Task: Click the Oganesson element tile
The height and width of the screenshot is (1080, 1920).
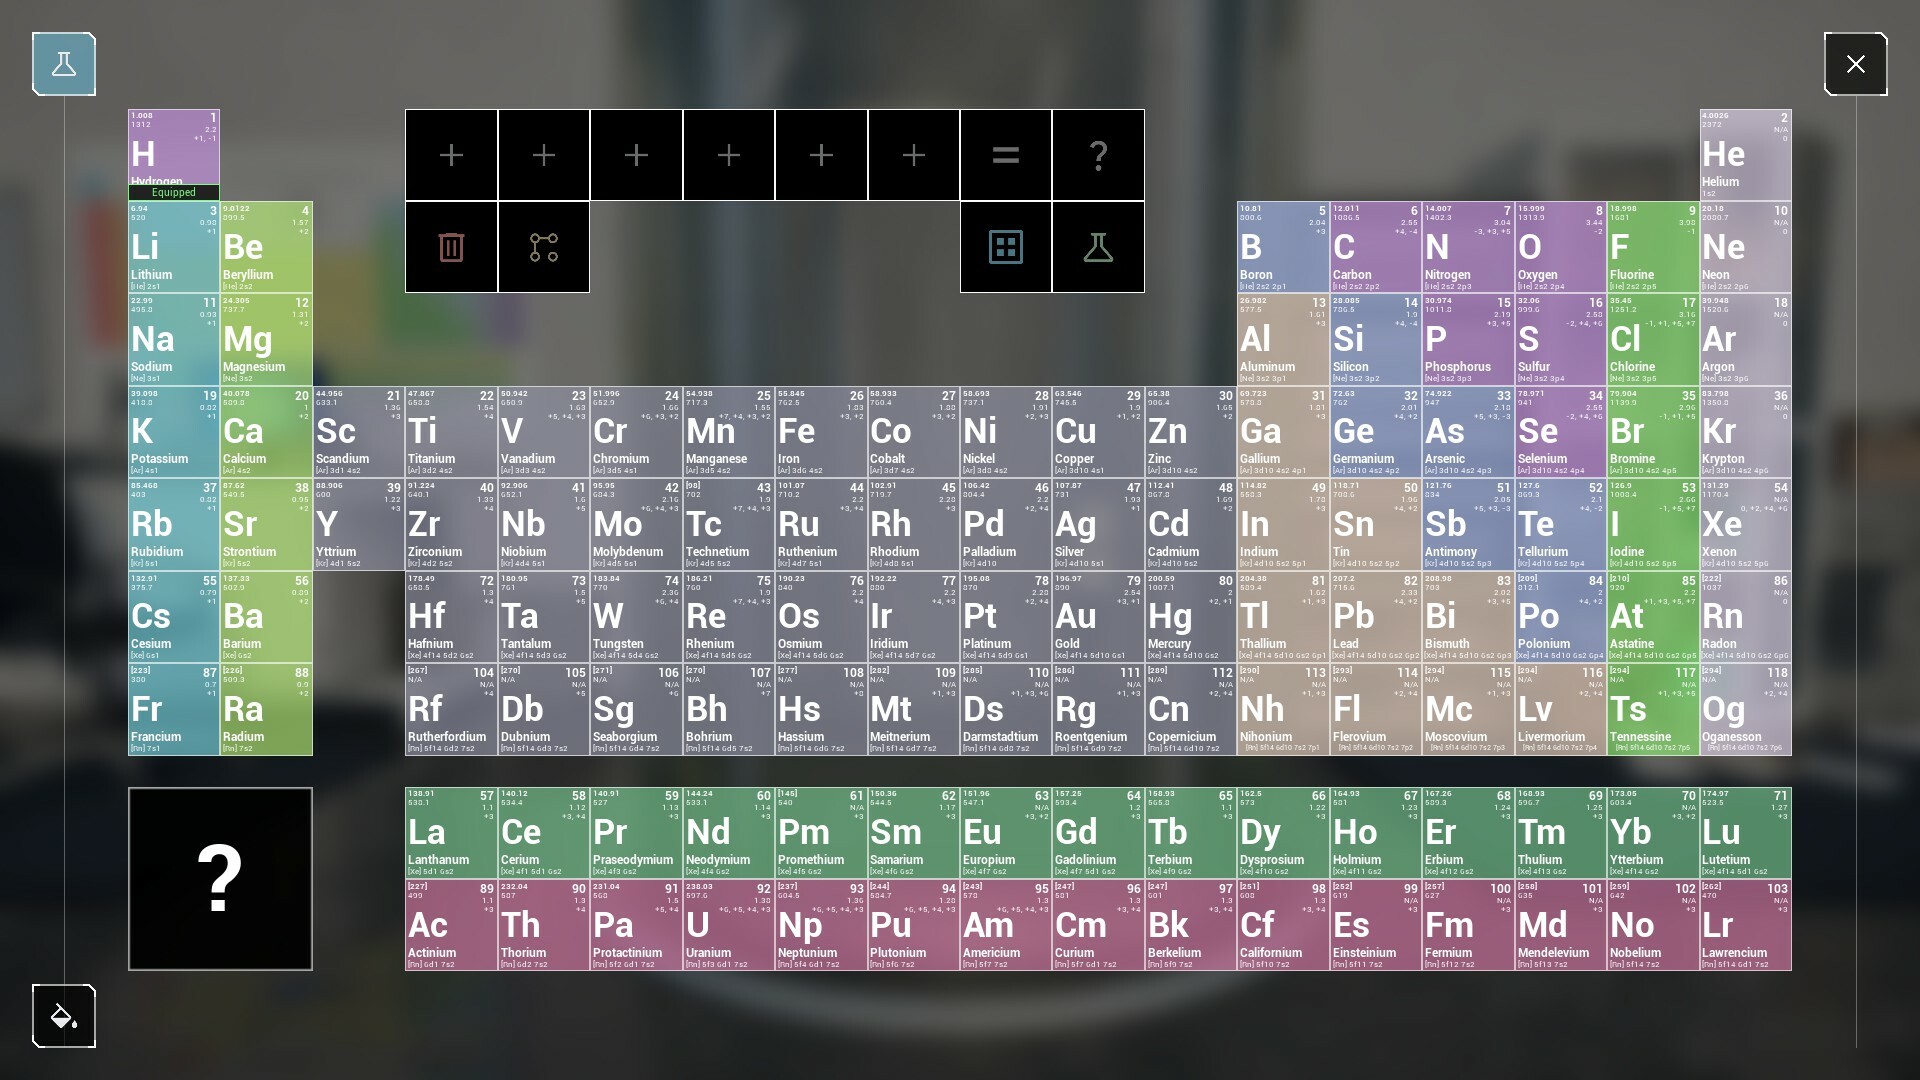Action: (1745, 710)
